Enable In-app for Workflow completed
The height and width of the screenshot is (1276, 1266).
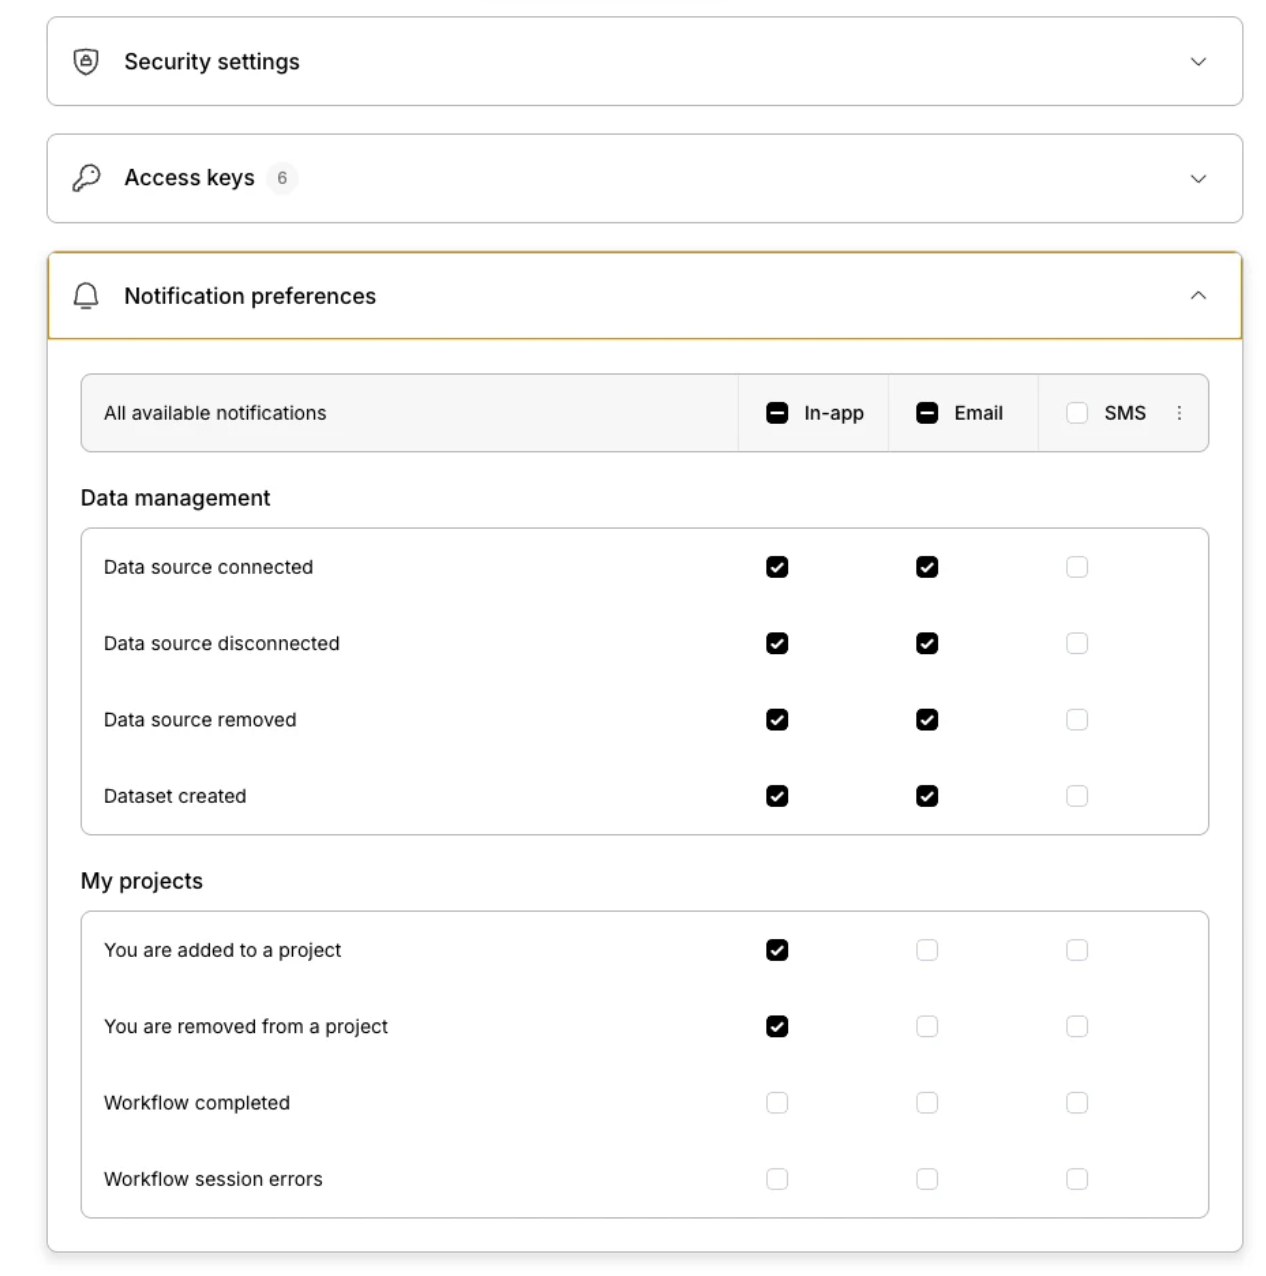coord(777,1103)
